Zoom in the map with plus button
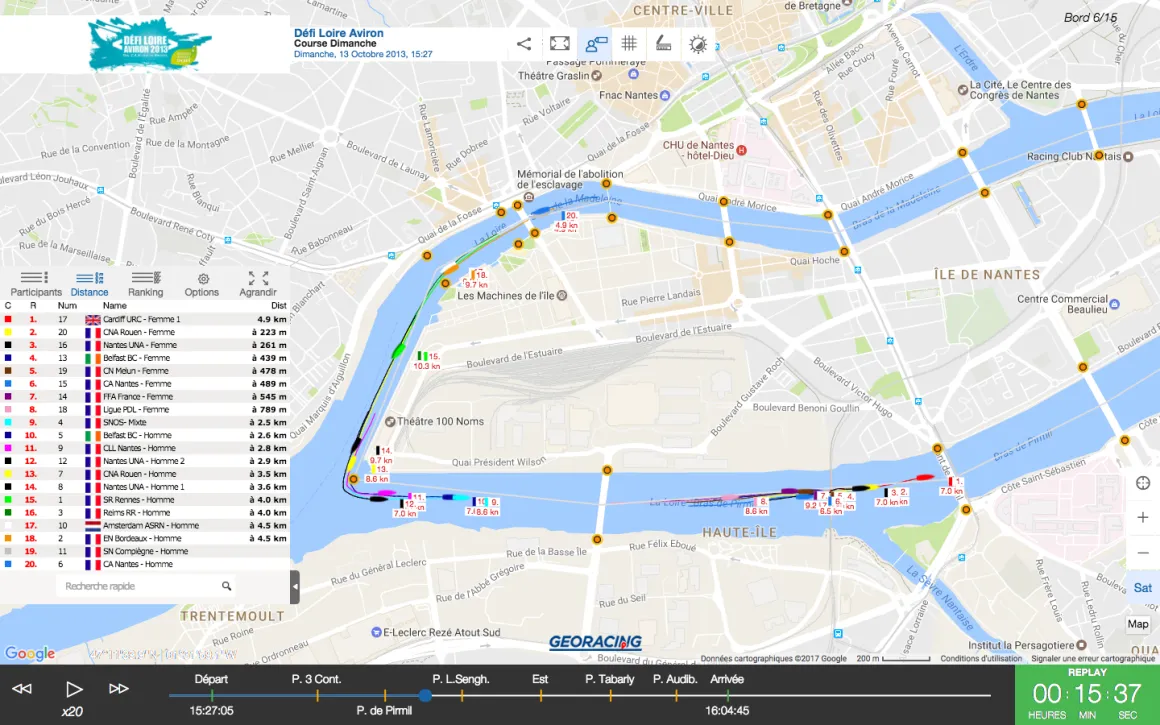This screenshot has width=1160, height=725. click(x=1143, y=517)
